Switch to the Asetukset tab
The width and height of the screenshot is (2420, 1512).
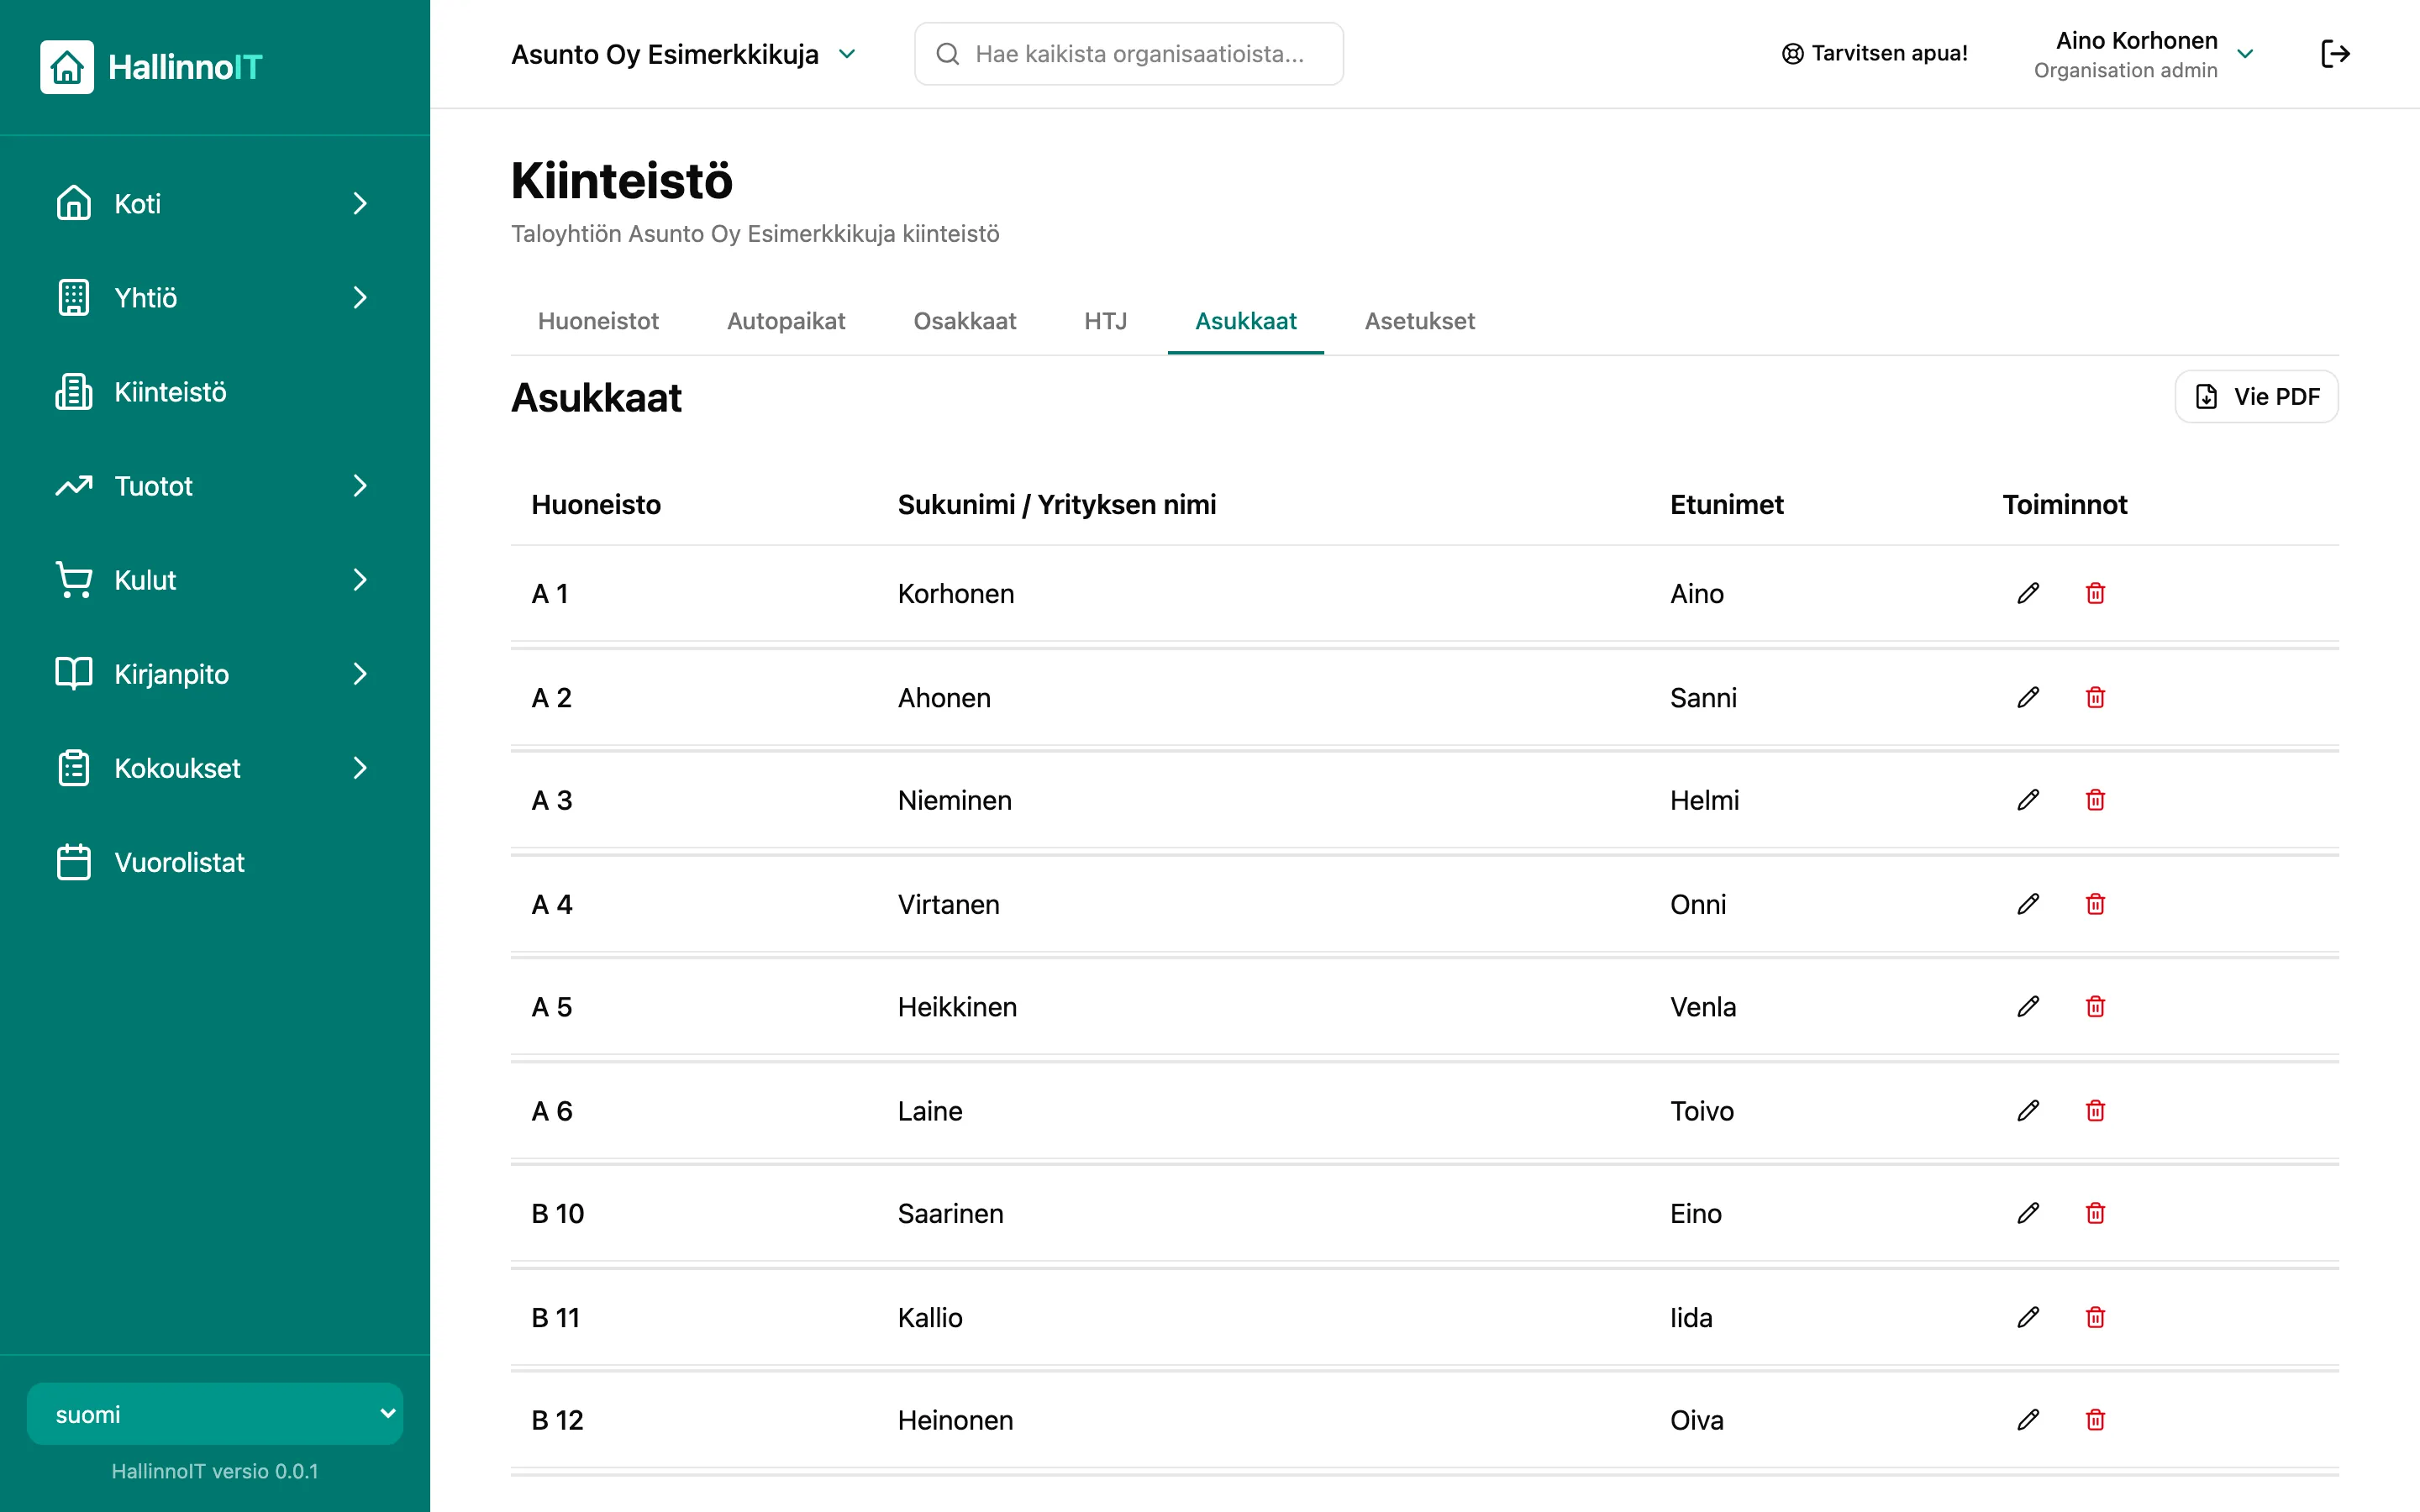1419,321
